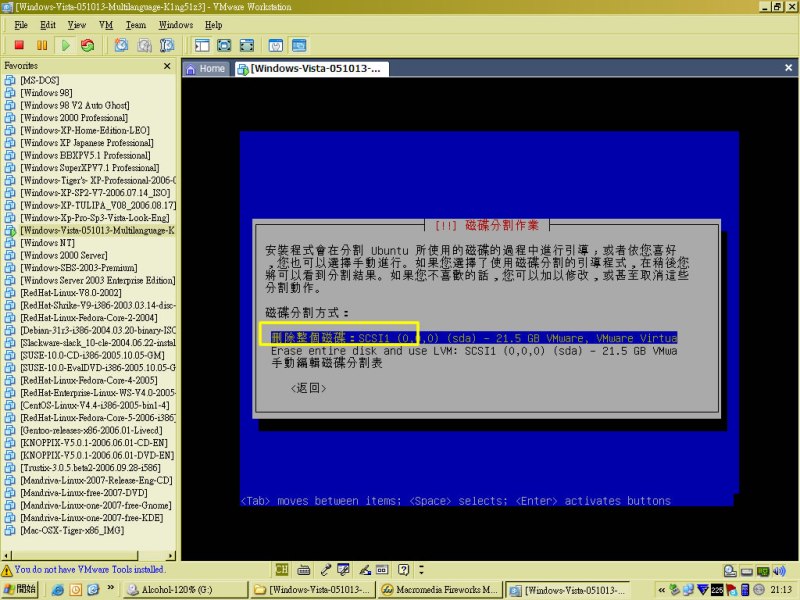Open the Windows menu
The height and width of the screenshot is (600, 800).
(x=176, y=25)
